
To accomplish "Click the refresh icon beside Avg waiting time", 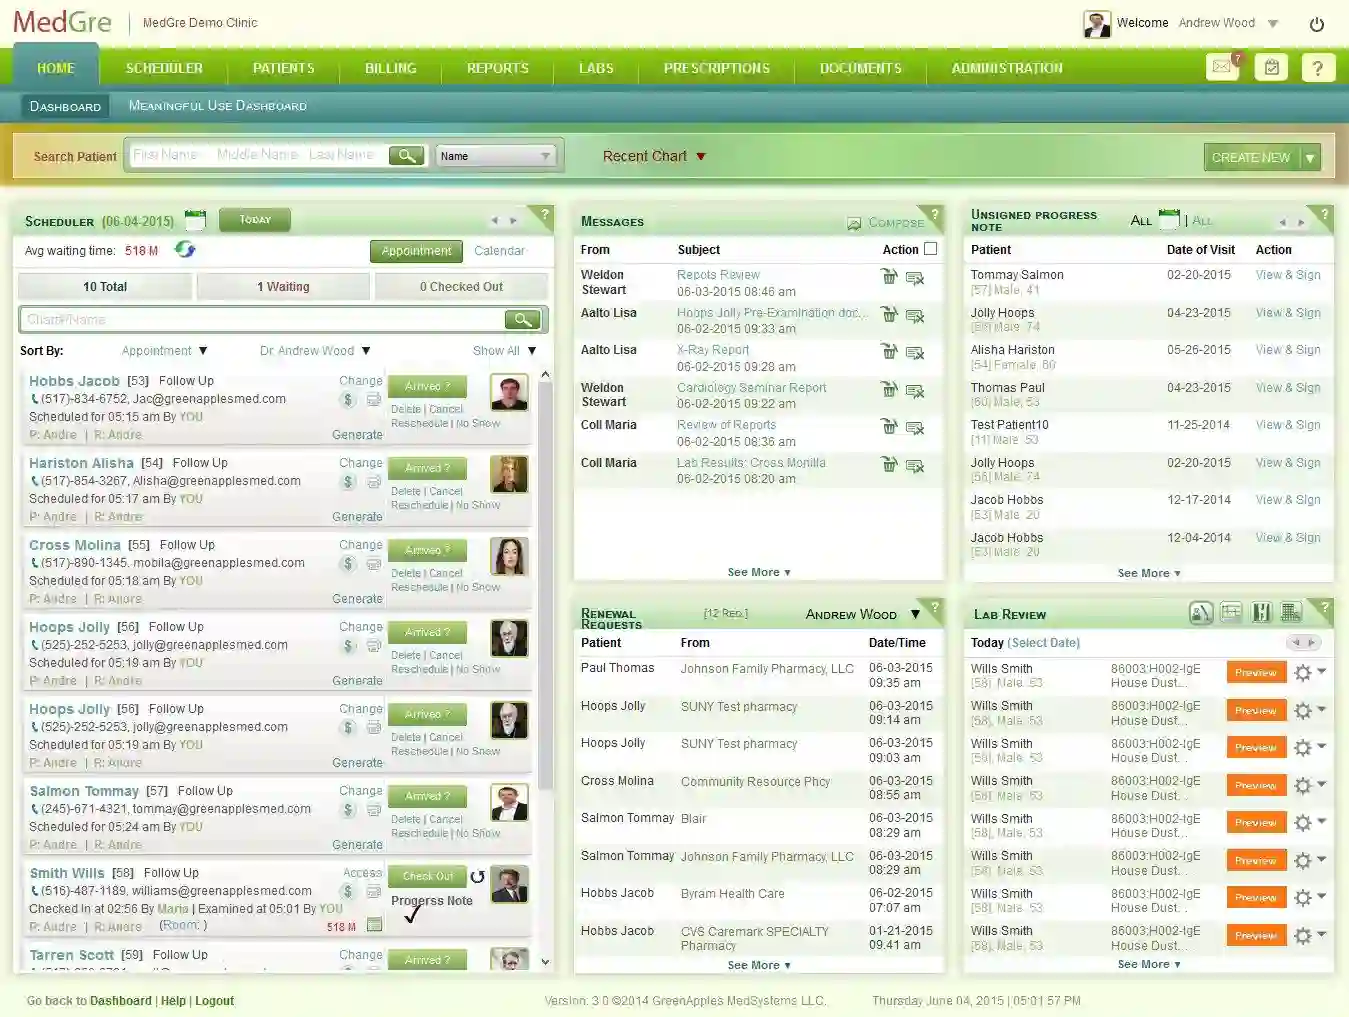I will coord(185,250).
